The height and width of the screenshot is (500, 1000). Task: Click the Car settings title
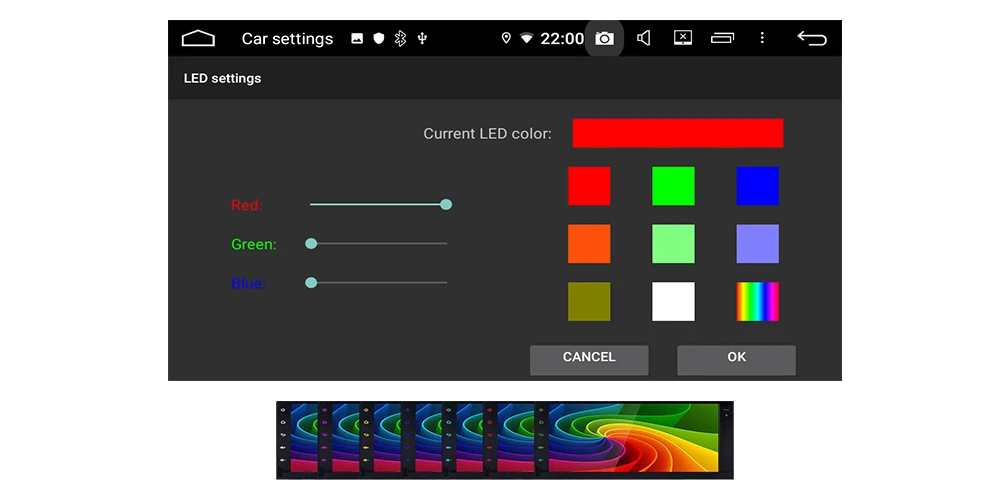[287, 39]
